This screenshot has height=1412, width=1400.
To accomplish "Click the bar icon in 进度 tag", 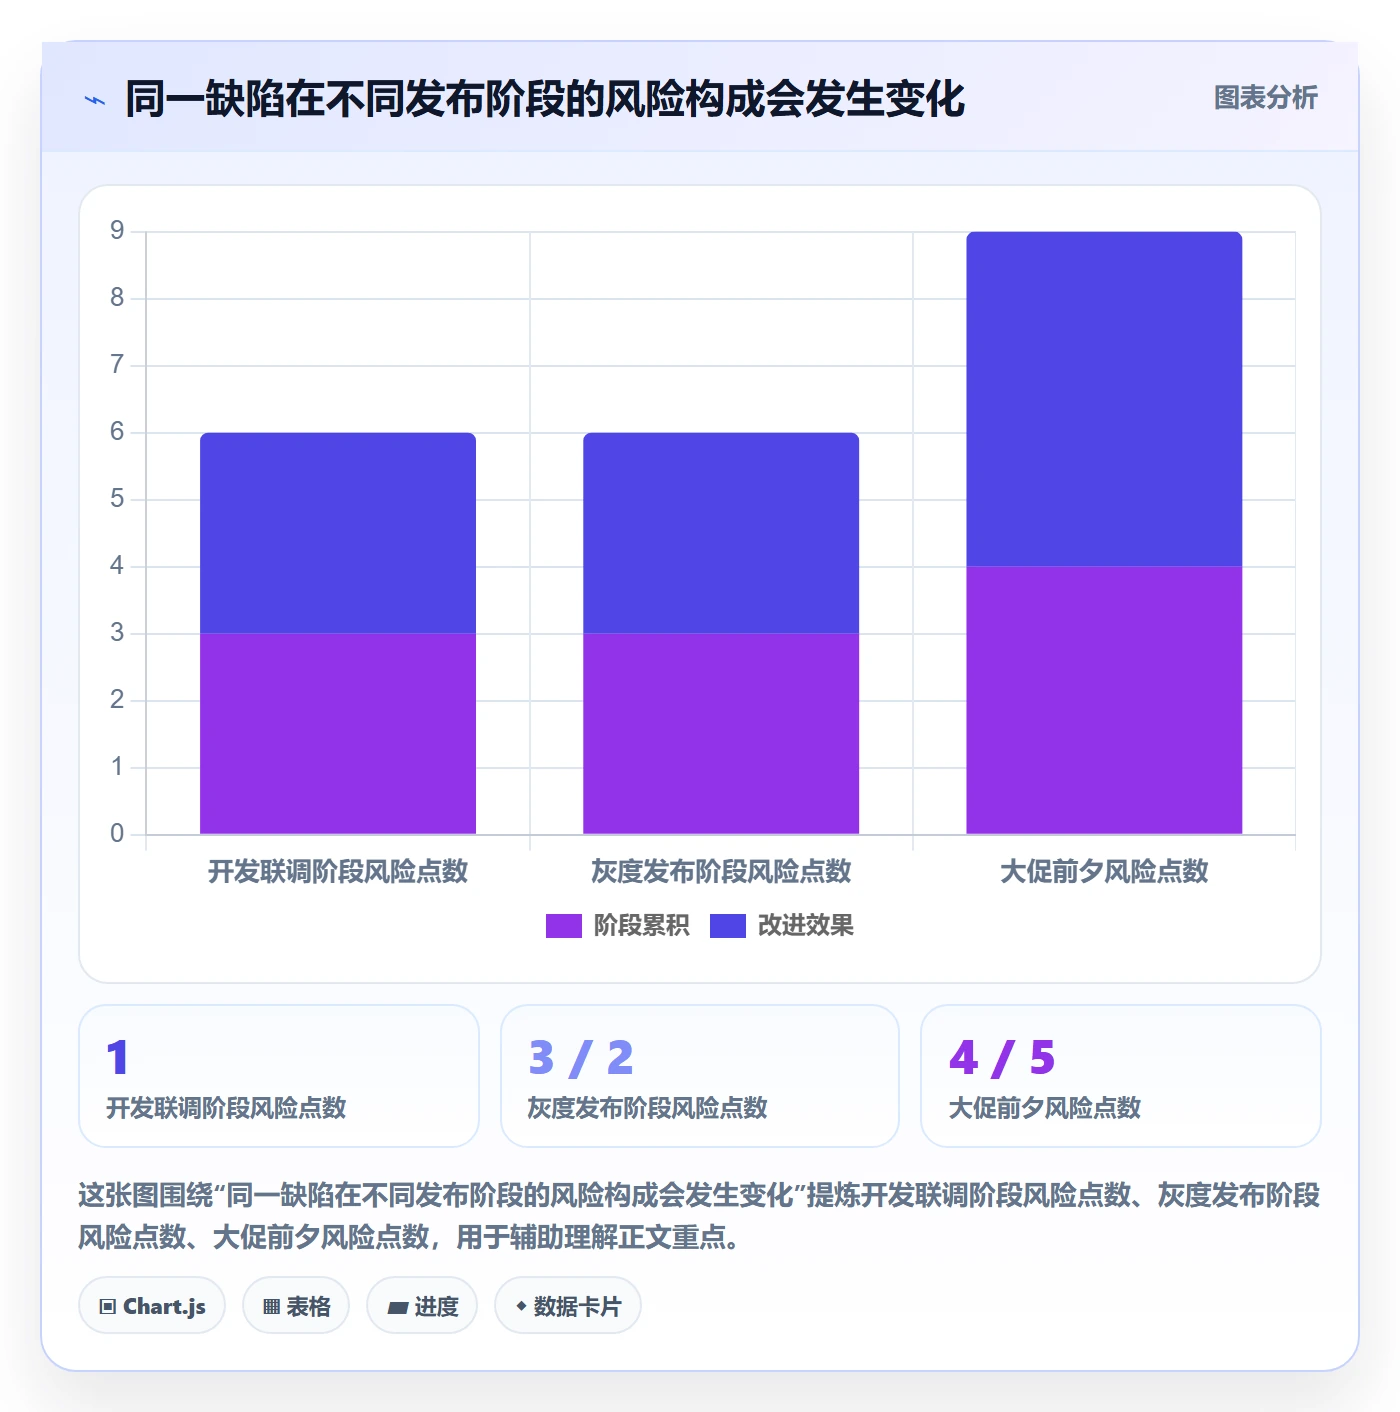I will [x=397, y=1307].
